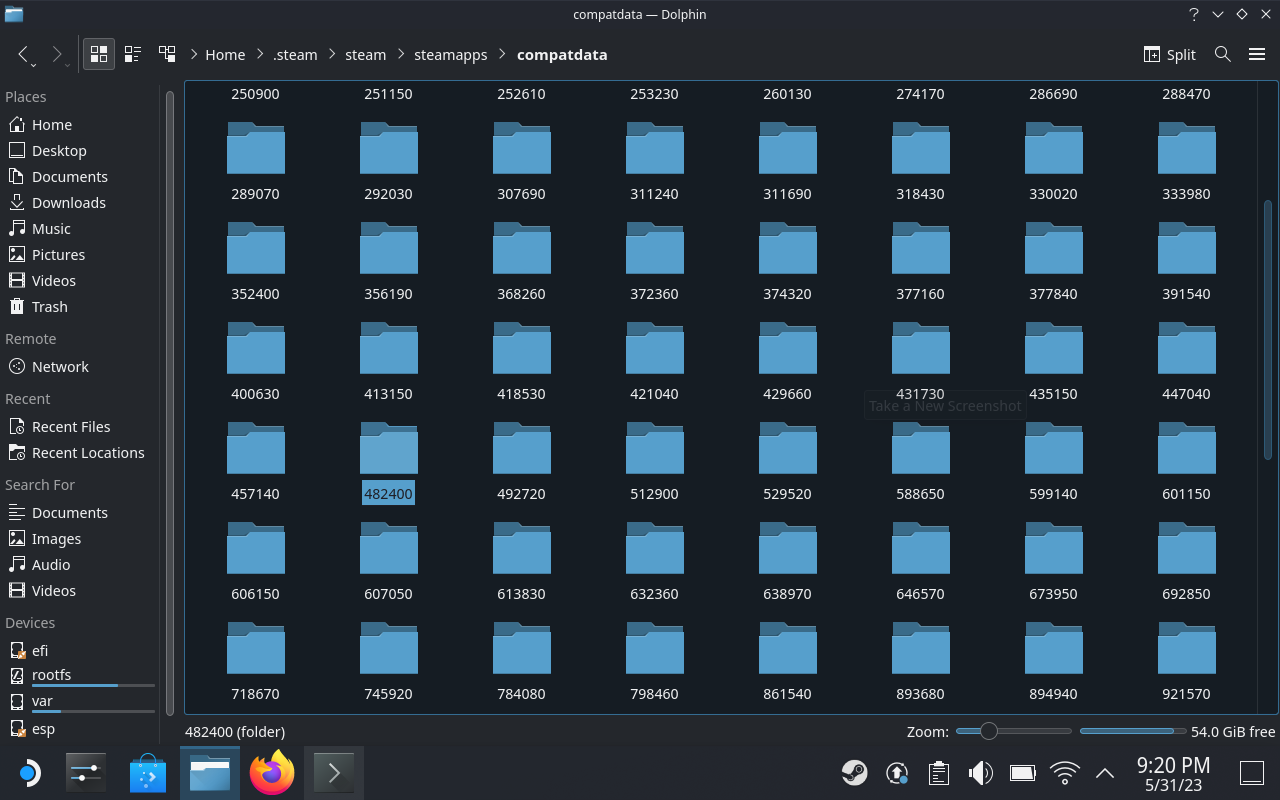Click the Search magnifier icon
This screenshot has height=800, width=1280.
pyautogui.click(x=1222, y=55)
